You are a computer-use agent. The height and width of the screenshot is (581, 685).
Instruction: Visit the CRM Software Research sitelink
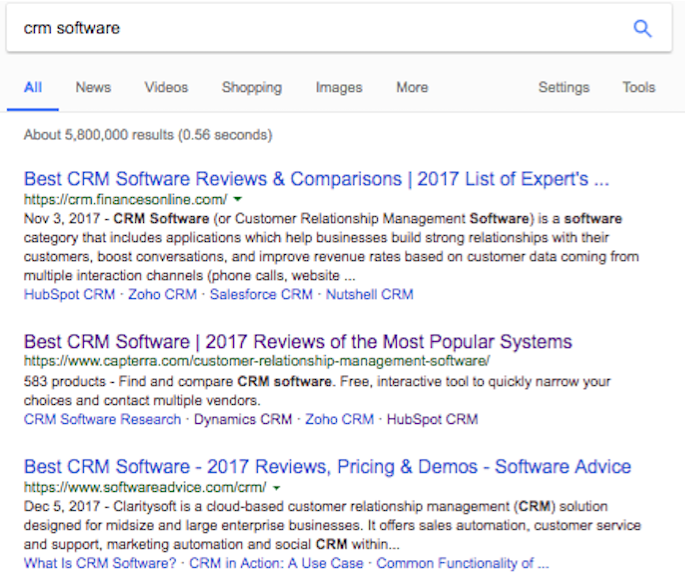click(102, 419)
